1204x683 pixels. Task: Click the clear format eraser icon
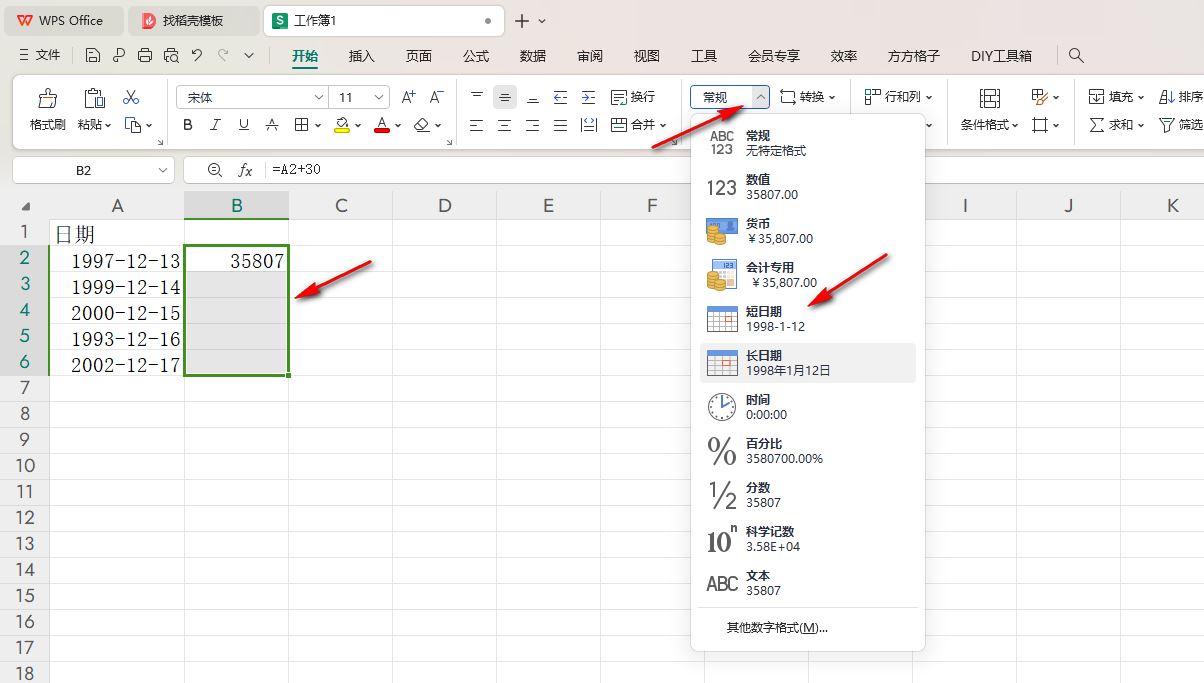[x=421, y=125]
